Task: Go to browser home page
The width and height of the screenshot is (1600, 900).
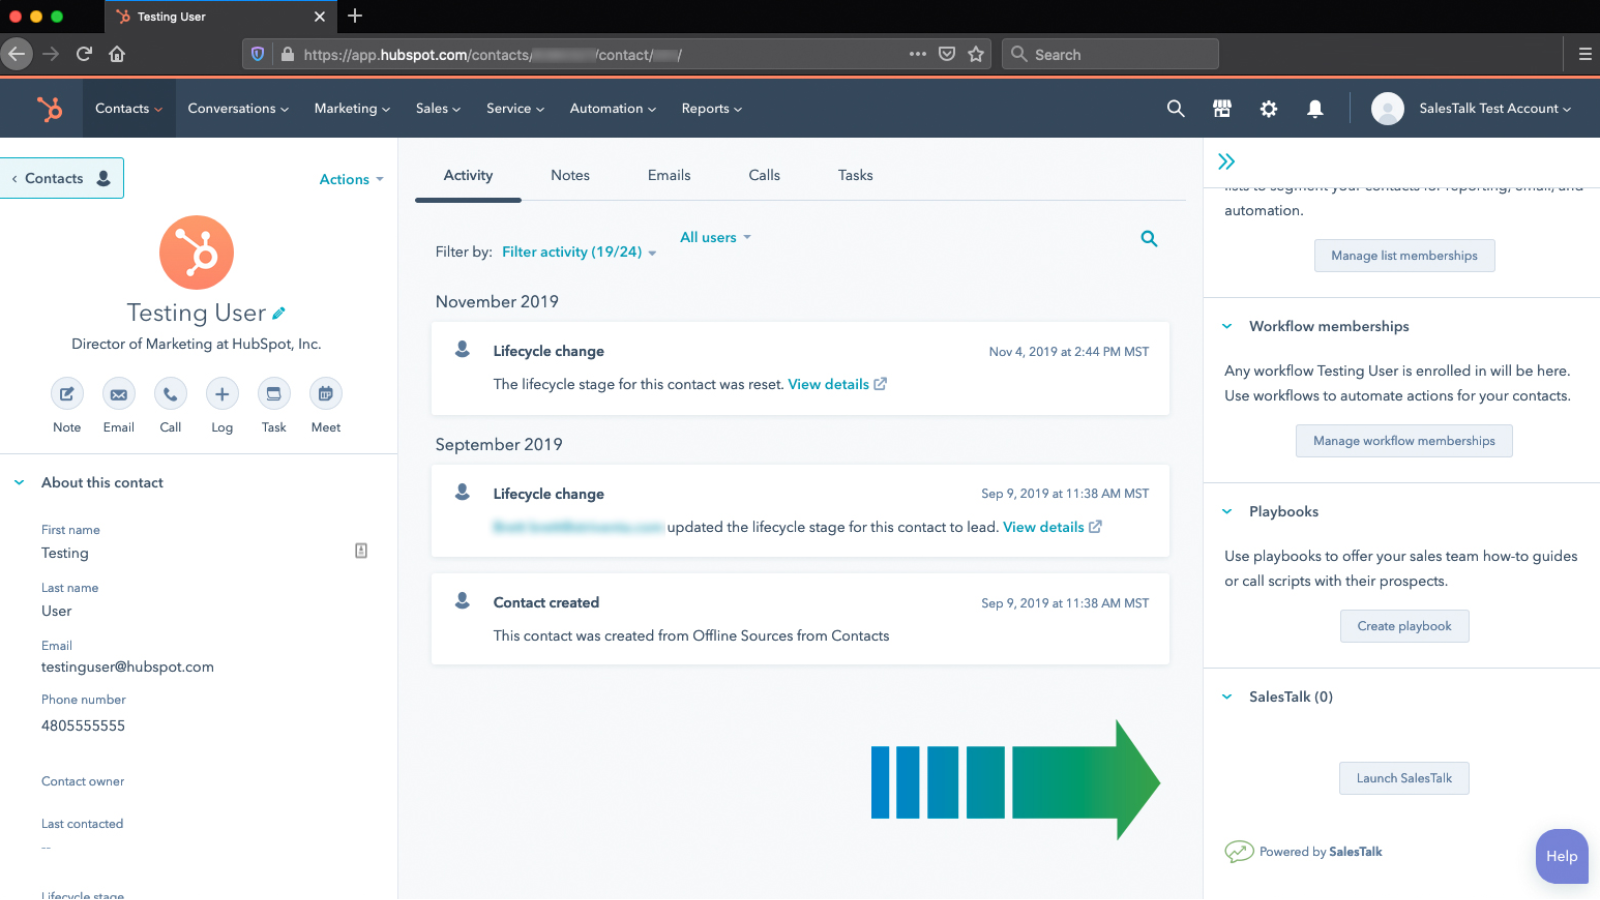Action: [x=117, y=54]
